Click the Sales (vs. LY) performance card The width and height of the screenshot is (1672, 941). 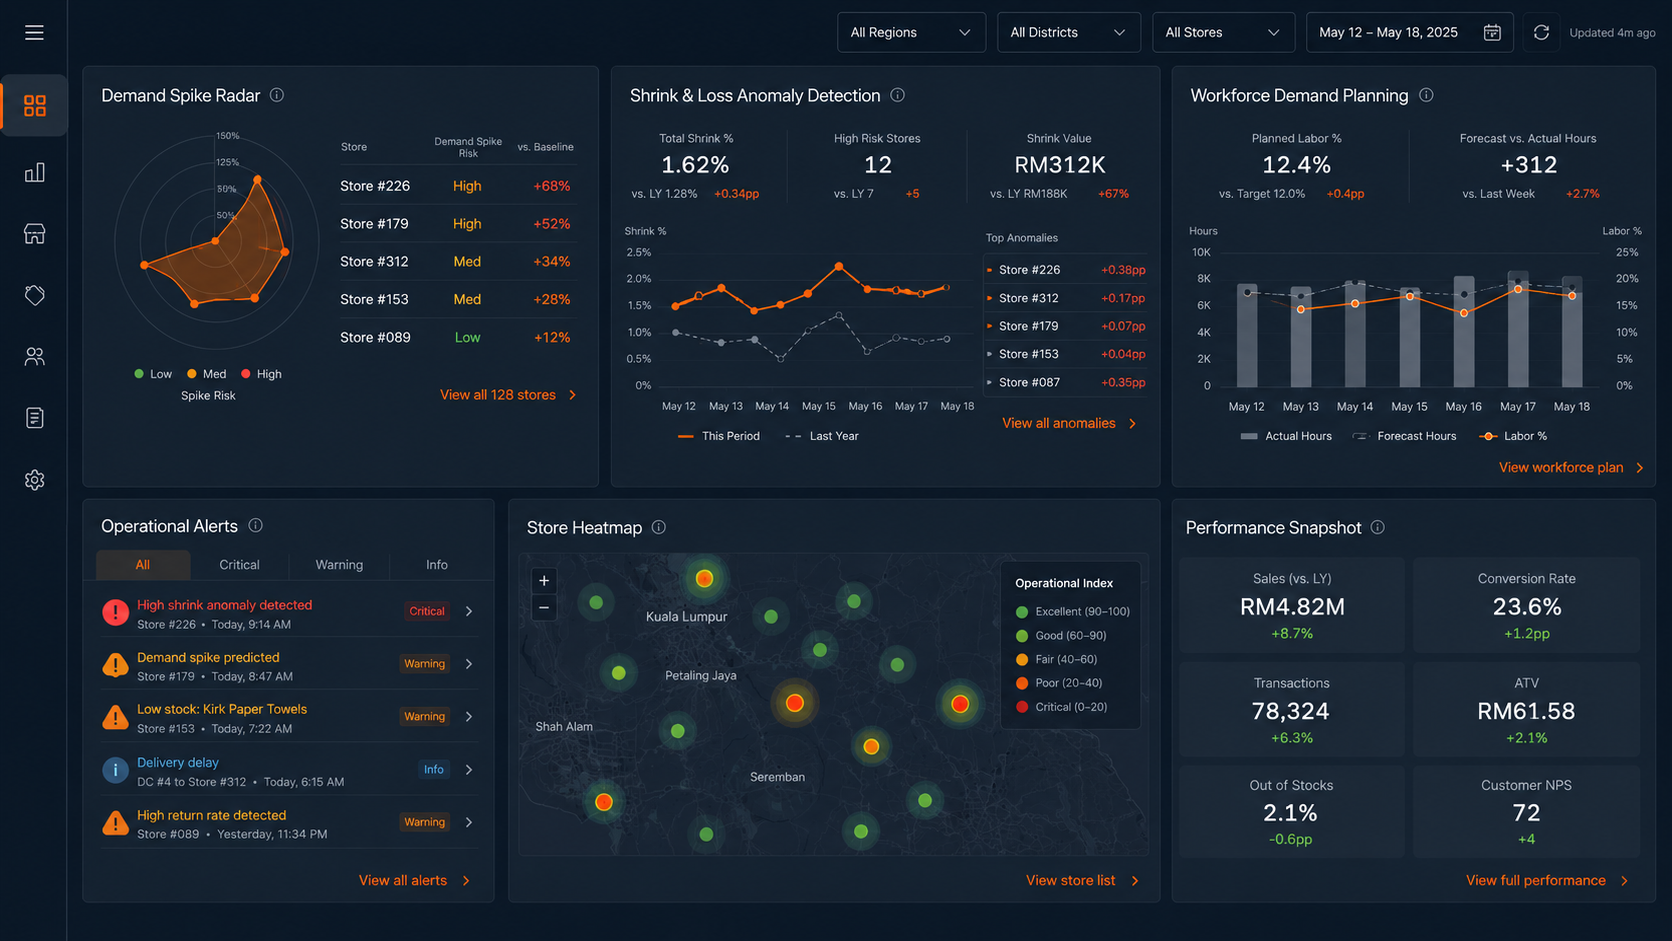(x=1292, y=606)
